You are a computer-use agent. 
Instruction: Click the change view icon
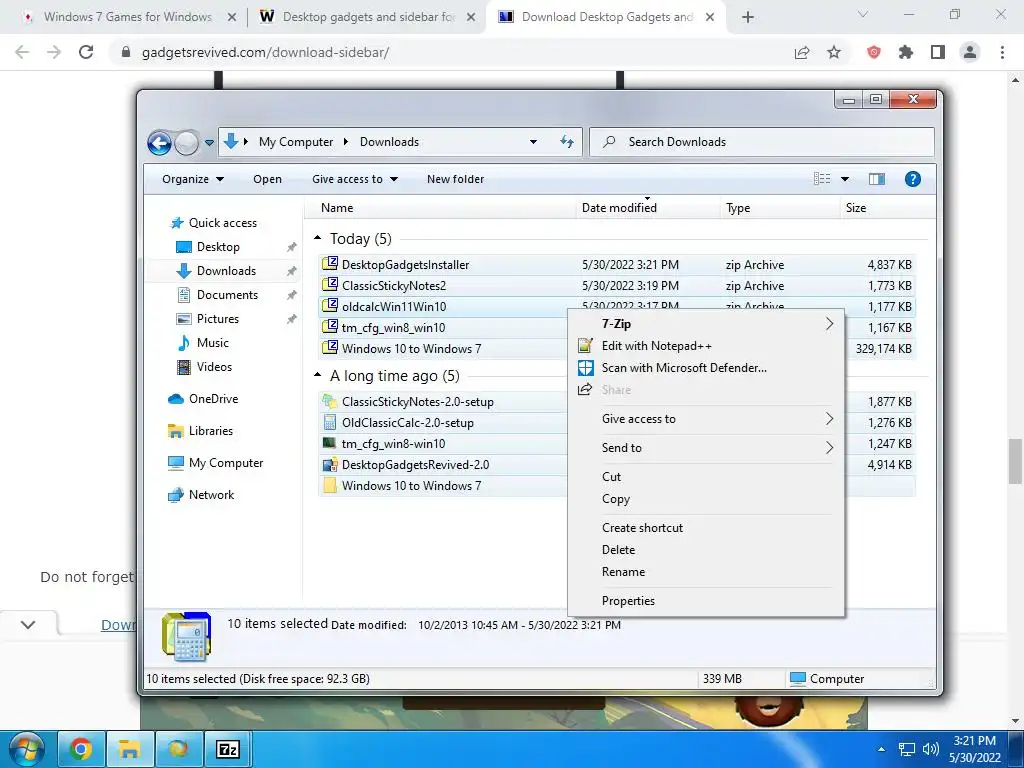tap(822, 179)
